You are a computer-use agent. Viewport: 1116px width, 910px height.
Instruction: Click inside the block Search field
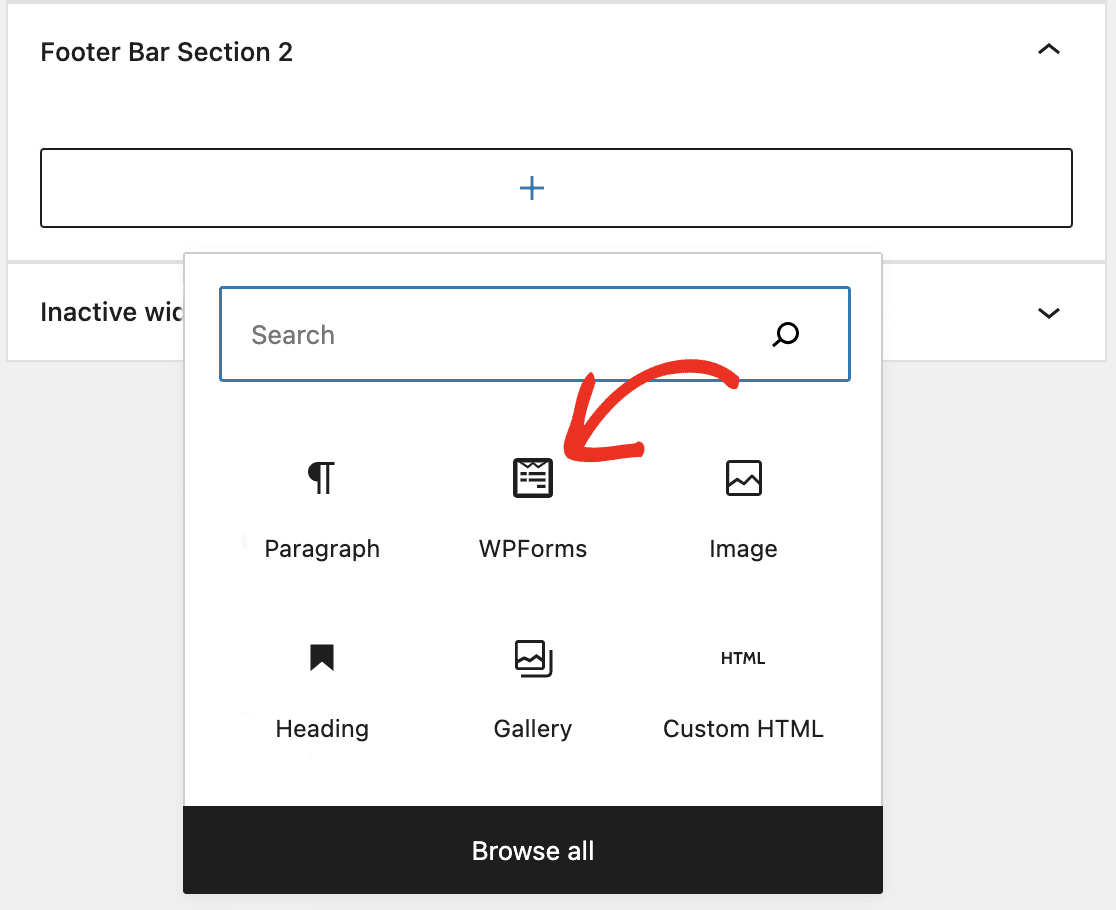[x=450, y=335]
